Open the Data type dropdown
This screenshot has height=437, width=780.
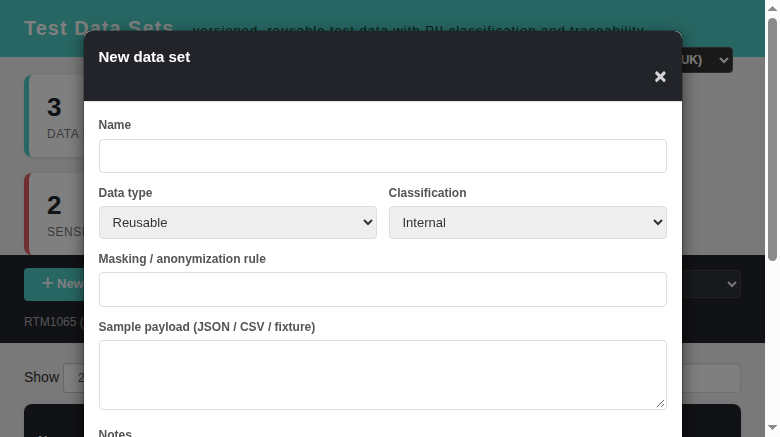tap(238, 222)
